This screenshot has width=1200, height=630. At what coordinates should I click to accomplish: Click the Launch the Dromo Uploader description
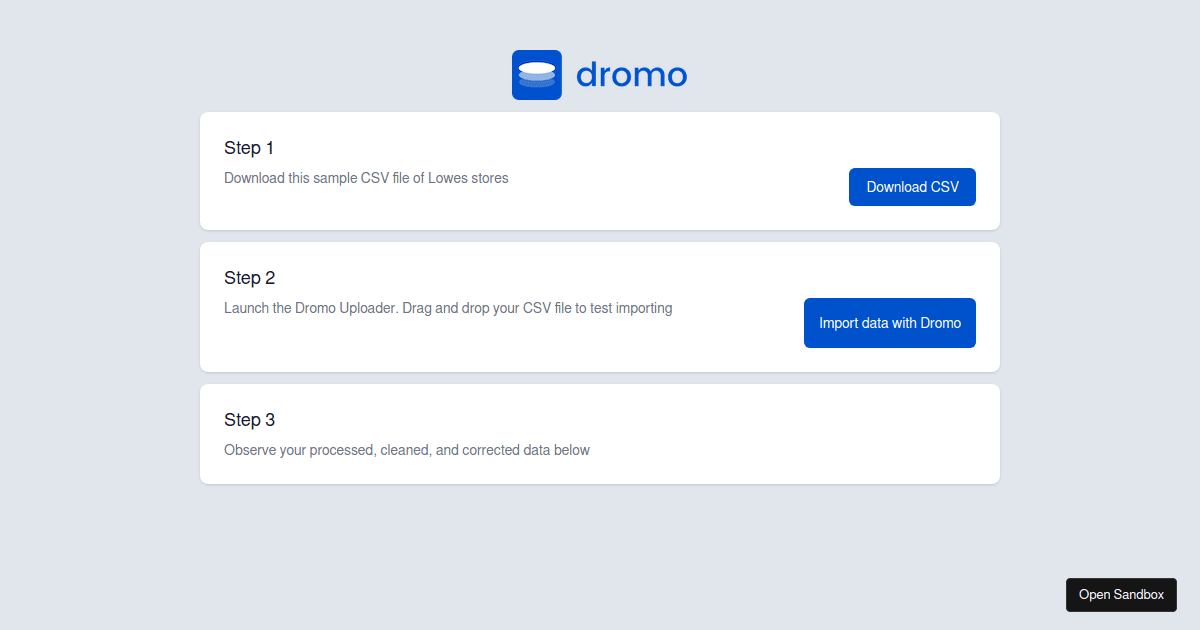click(x=448, y=308)
